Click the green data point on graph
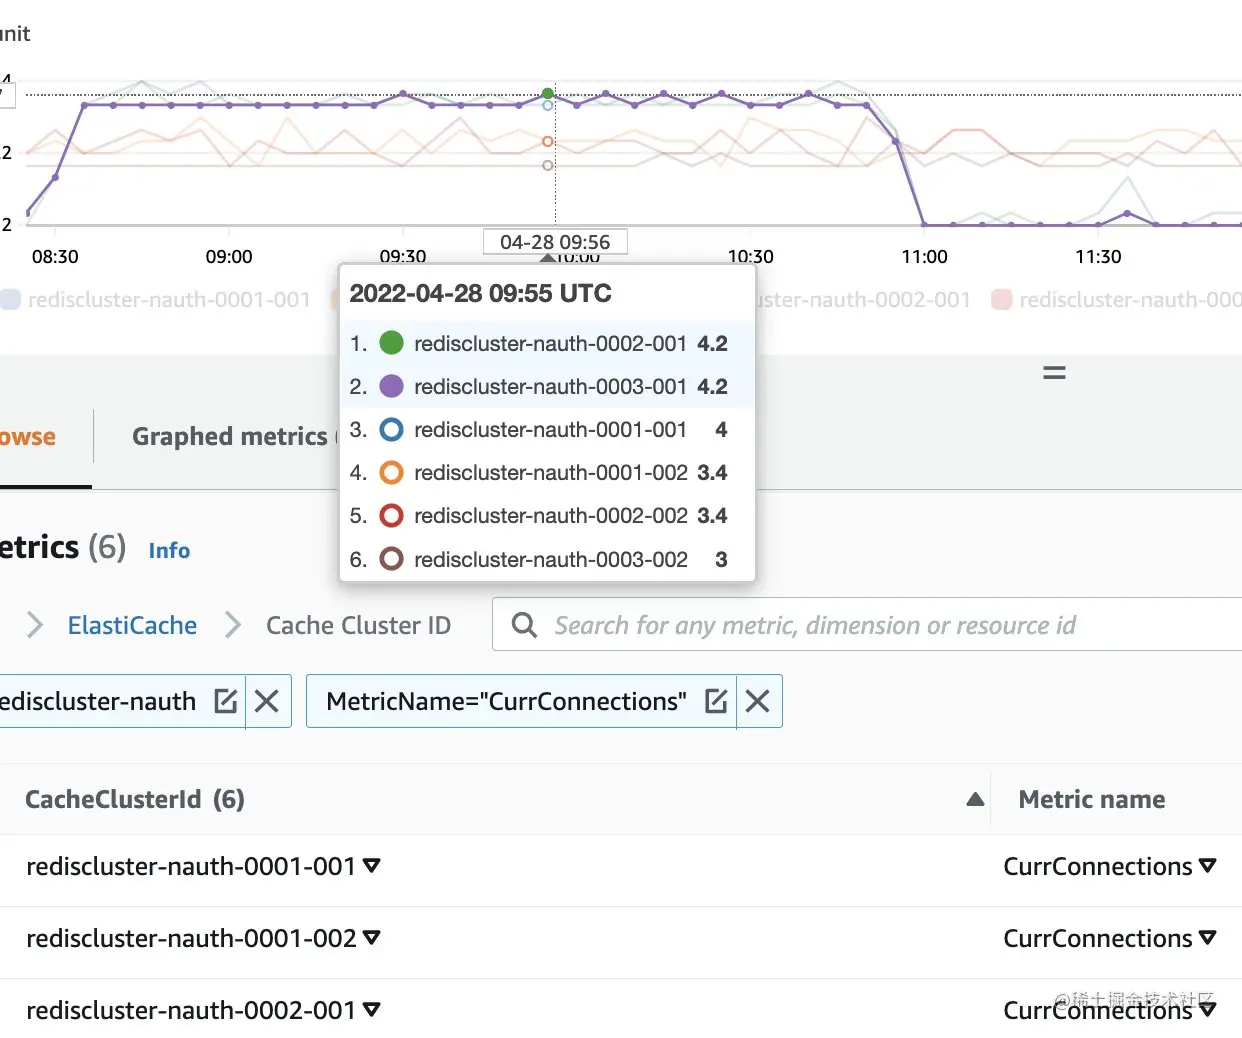 click(x=548, y=93)
